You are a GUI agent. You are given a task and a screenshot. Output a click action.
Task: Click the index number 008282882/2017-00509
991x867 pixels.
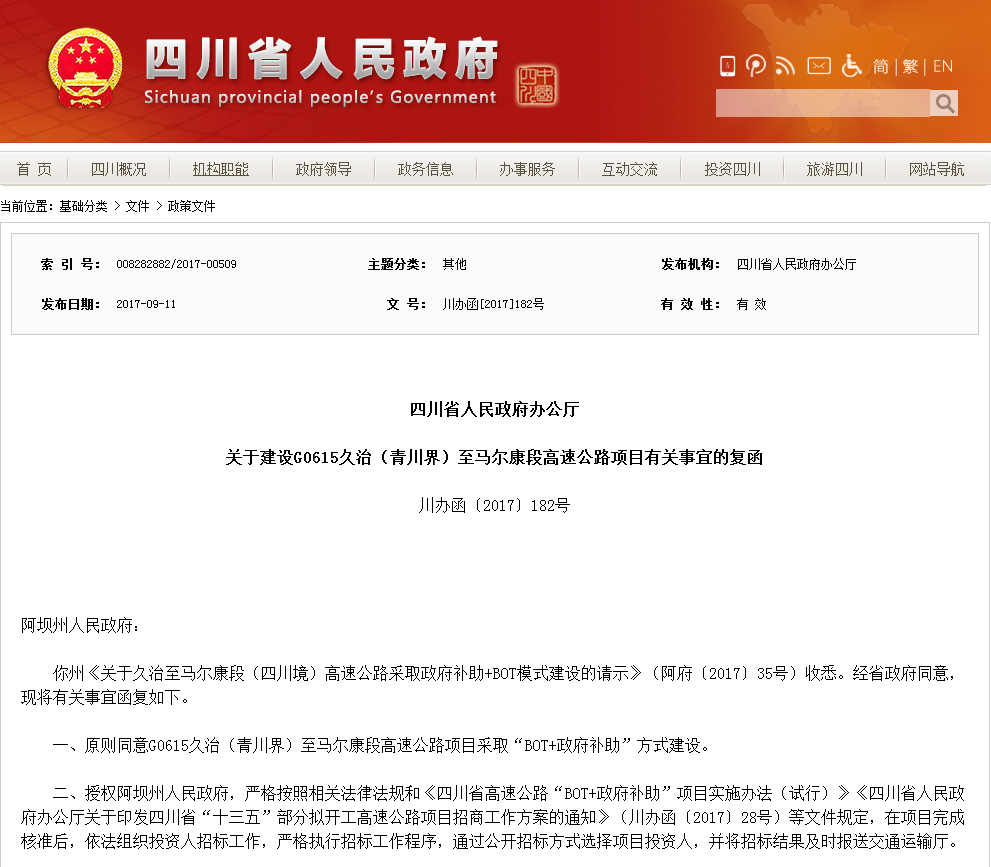[176, 264]
